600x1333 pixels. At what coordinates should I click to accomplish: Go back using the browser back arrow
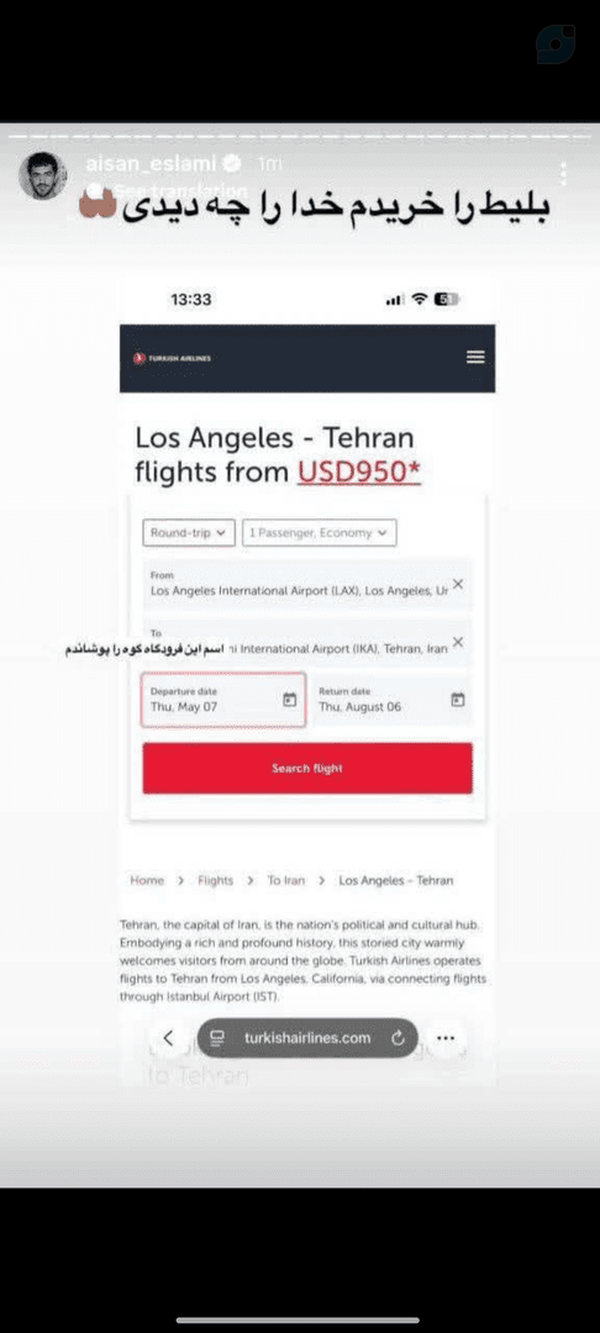(168, 1038)
